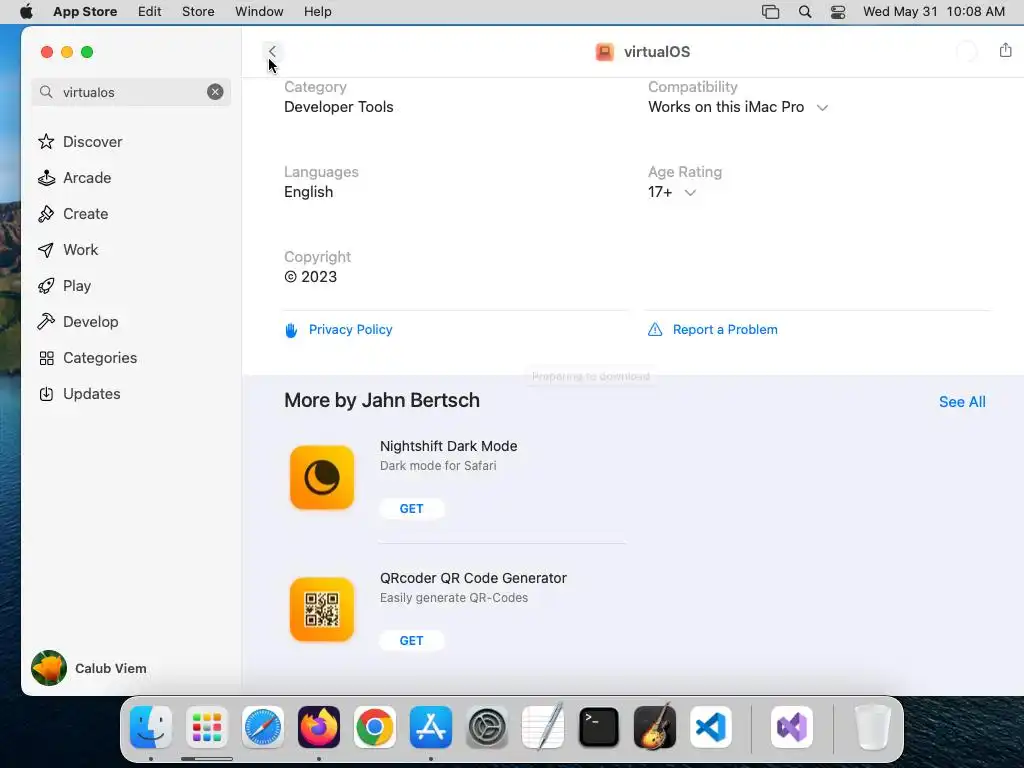The height and width of the screenshot is (768, 1024).
Task: Open Spotlight search in menu bar
Action: pos(805,12)
